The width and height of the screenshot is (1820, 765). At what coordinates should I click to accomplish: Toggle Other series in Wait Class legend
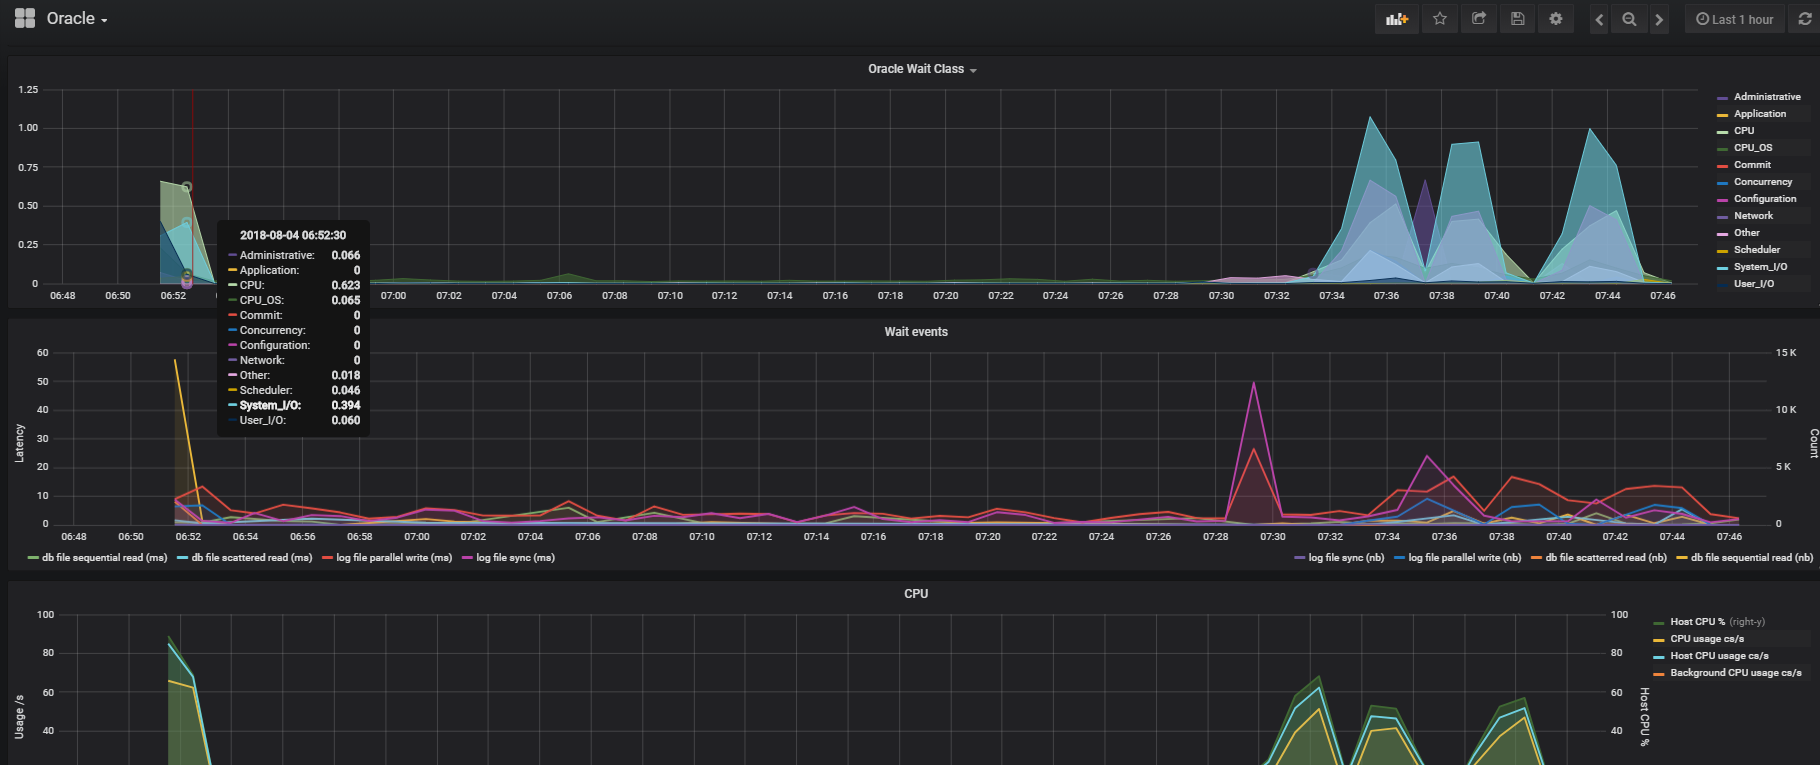[x=1747, y=233]
